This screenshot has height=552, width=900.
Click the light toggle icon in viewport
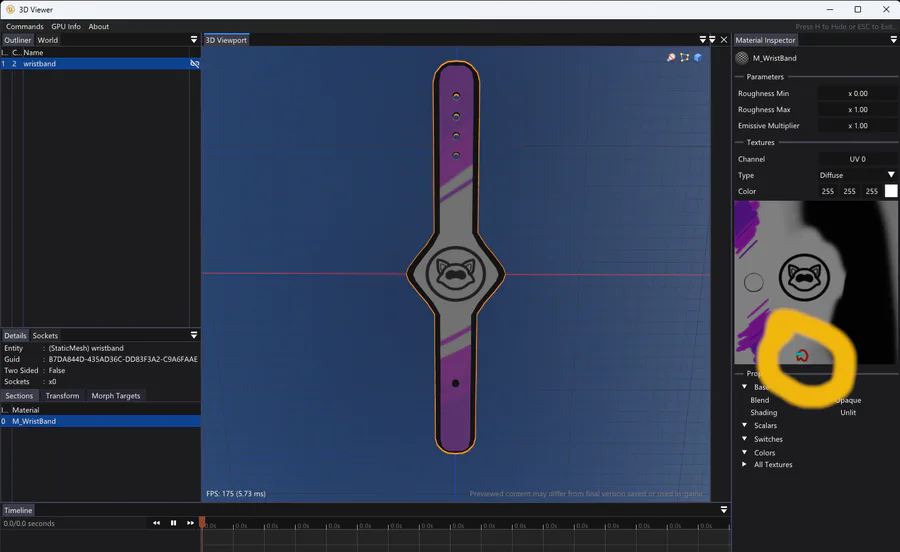[670, 57]
